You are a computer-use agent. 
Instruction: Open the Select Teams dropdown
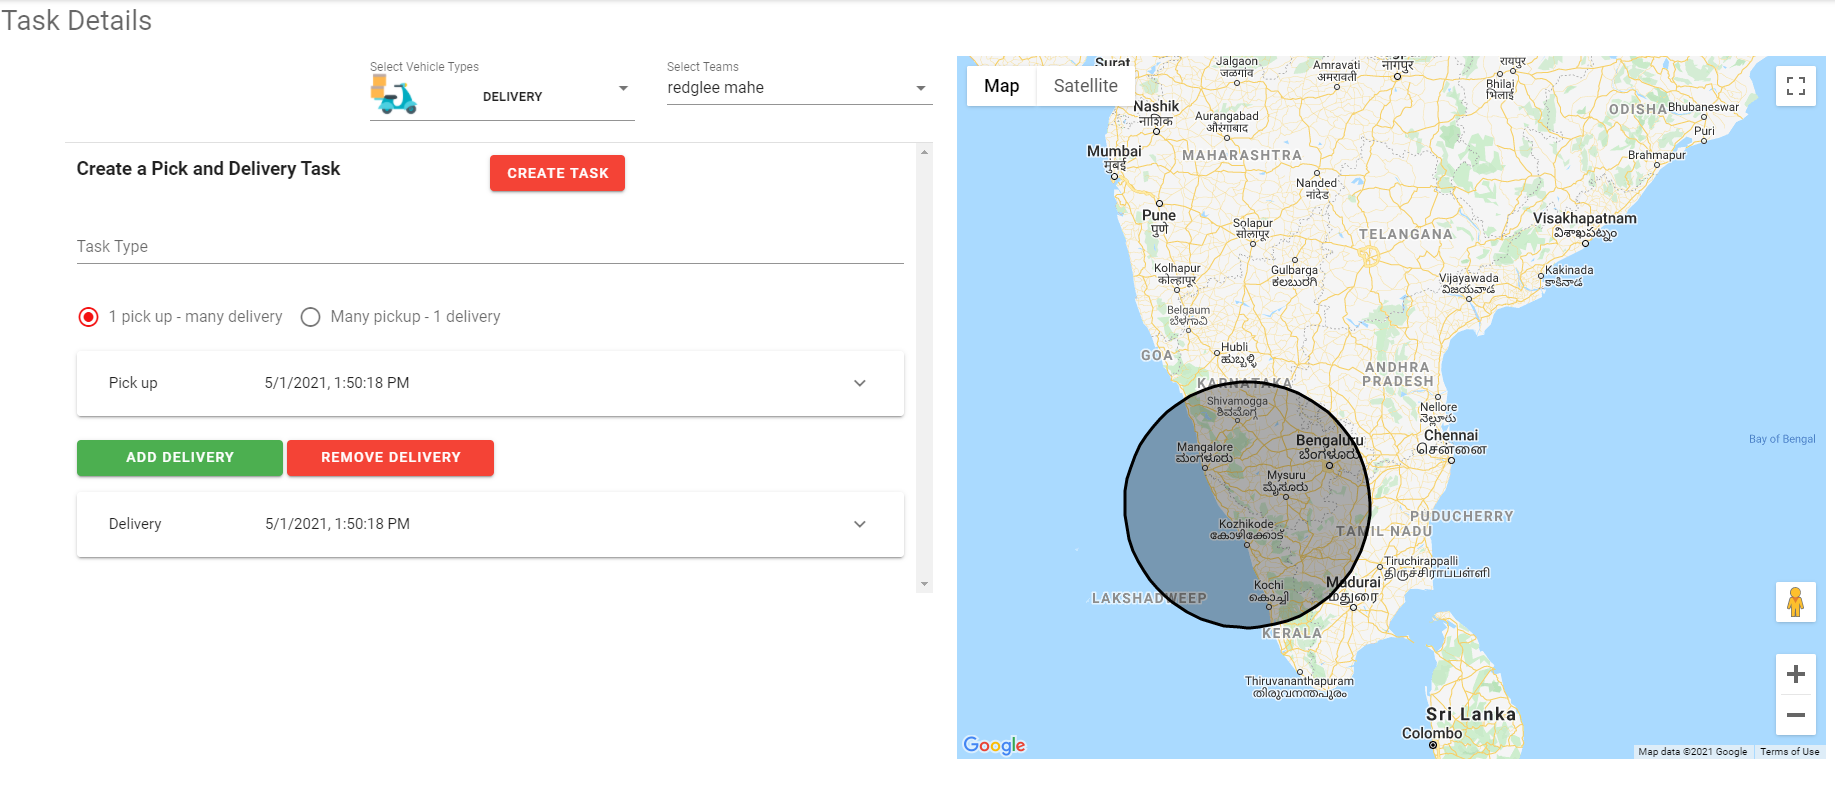point(920,89)
